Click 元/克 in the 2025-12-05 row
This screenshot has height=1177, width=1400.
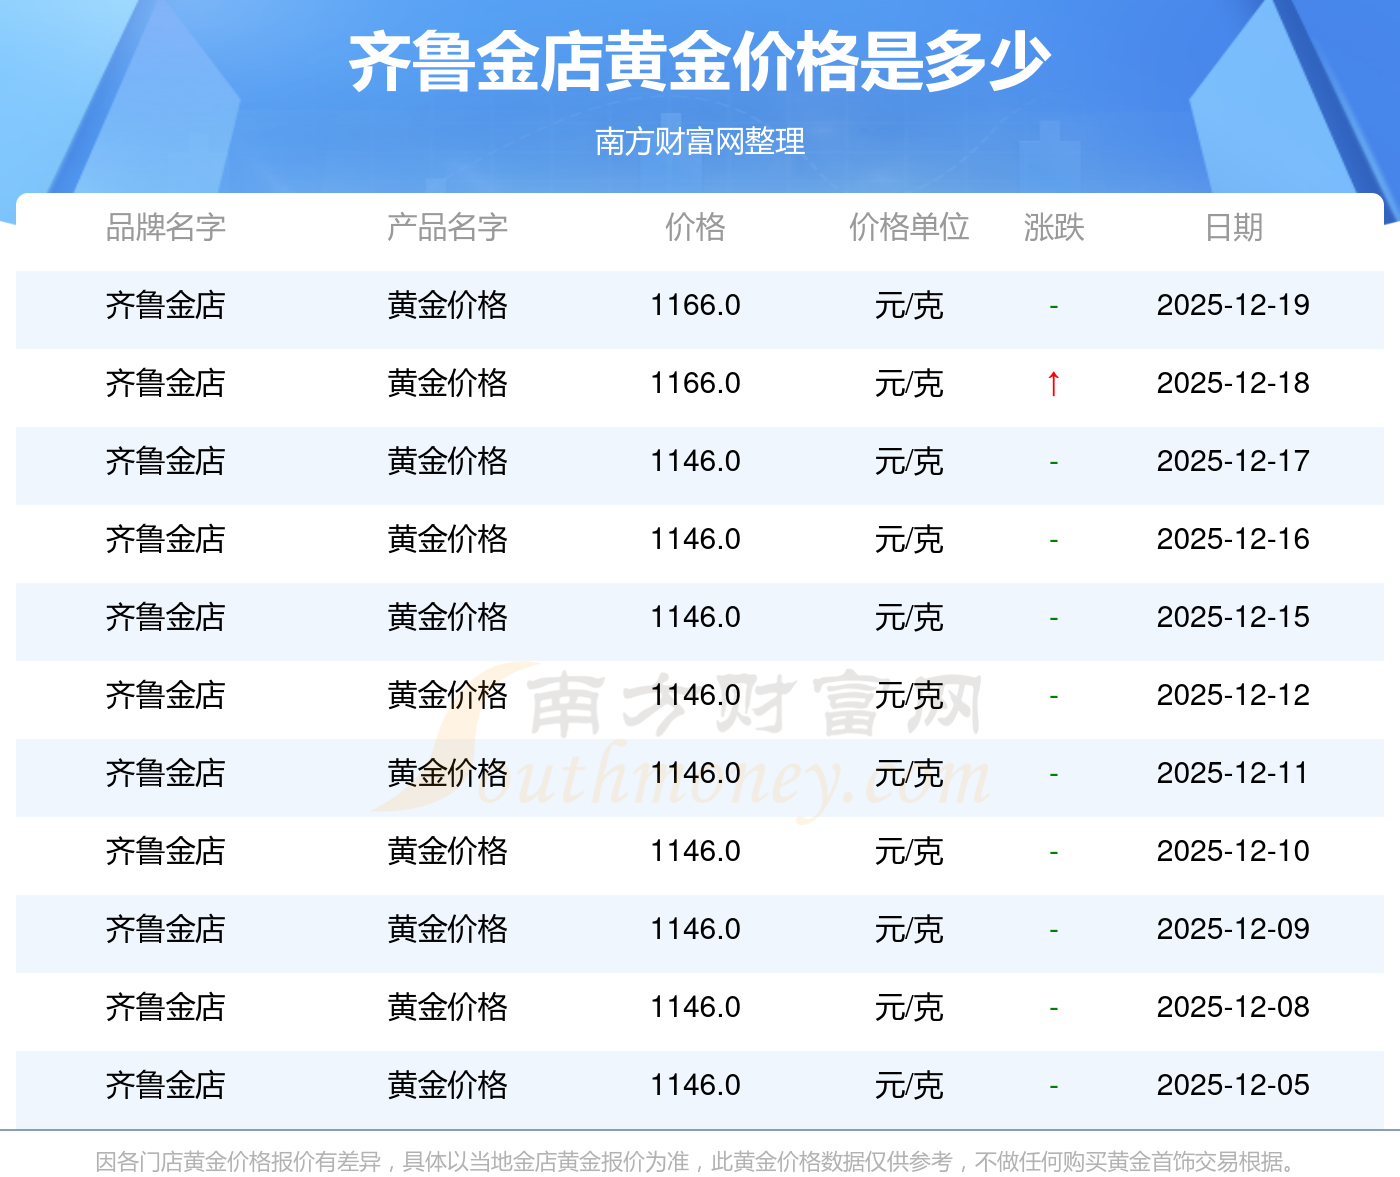tap(909, 1085)
